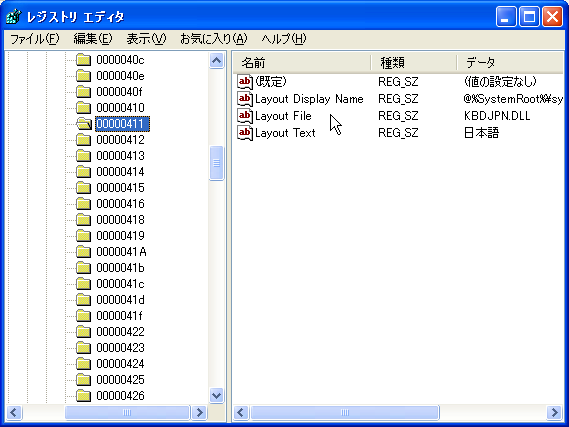Click the データ column header
Viewport: 569px width, 427px height.
click(x=510, y=63)
